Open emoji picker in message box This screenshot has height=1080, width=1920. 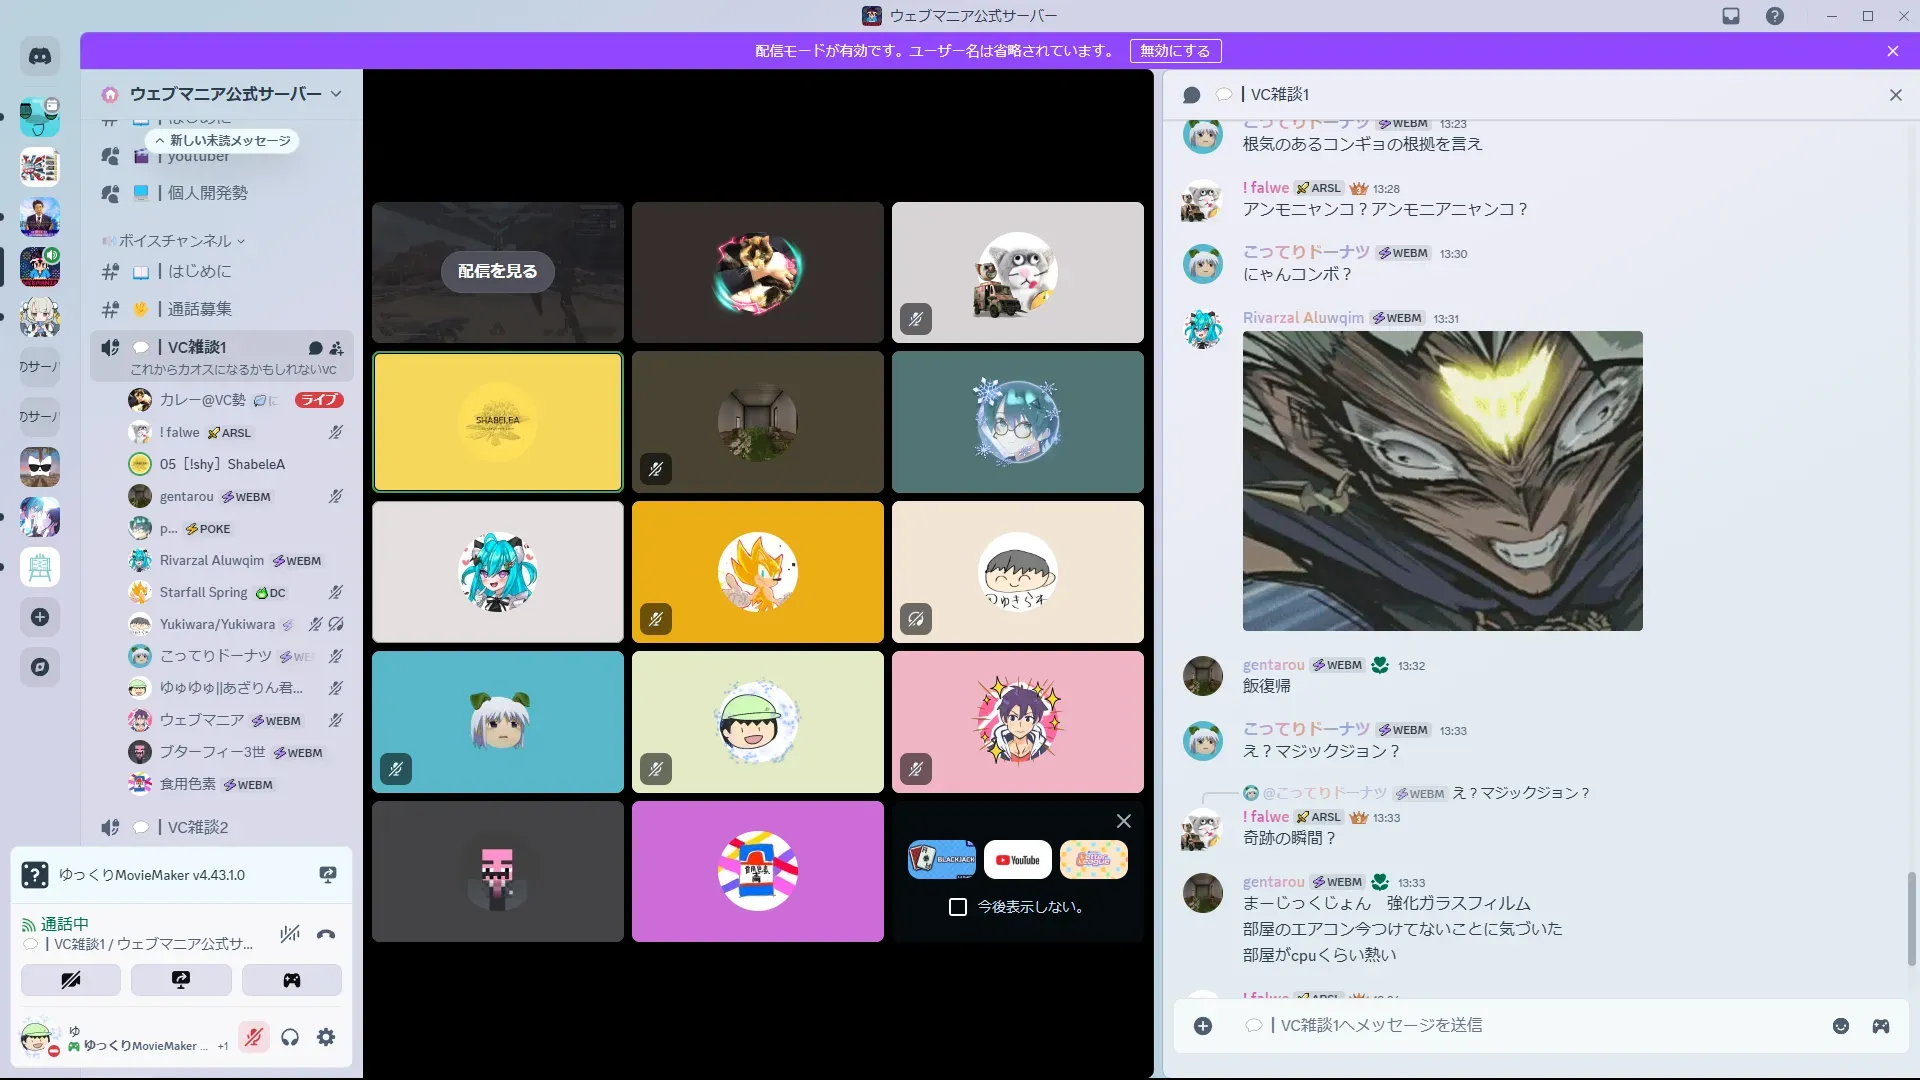click(1840, 1026)
